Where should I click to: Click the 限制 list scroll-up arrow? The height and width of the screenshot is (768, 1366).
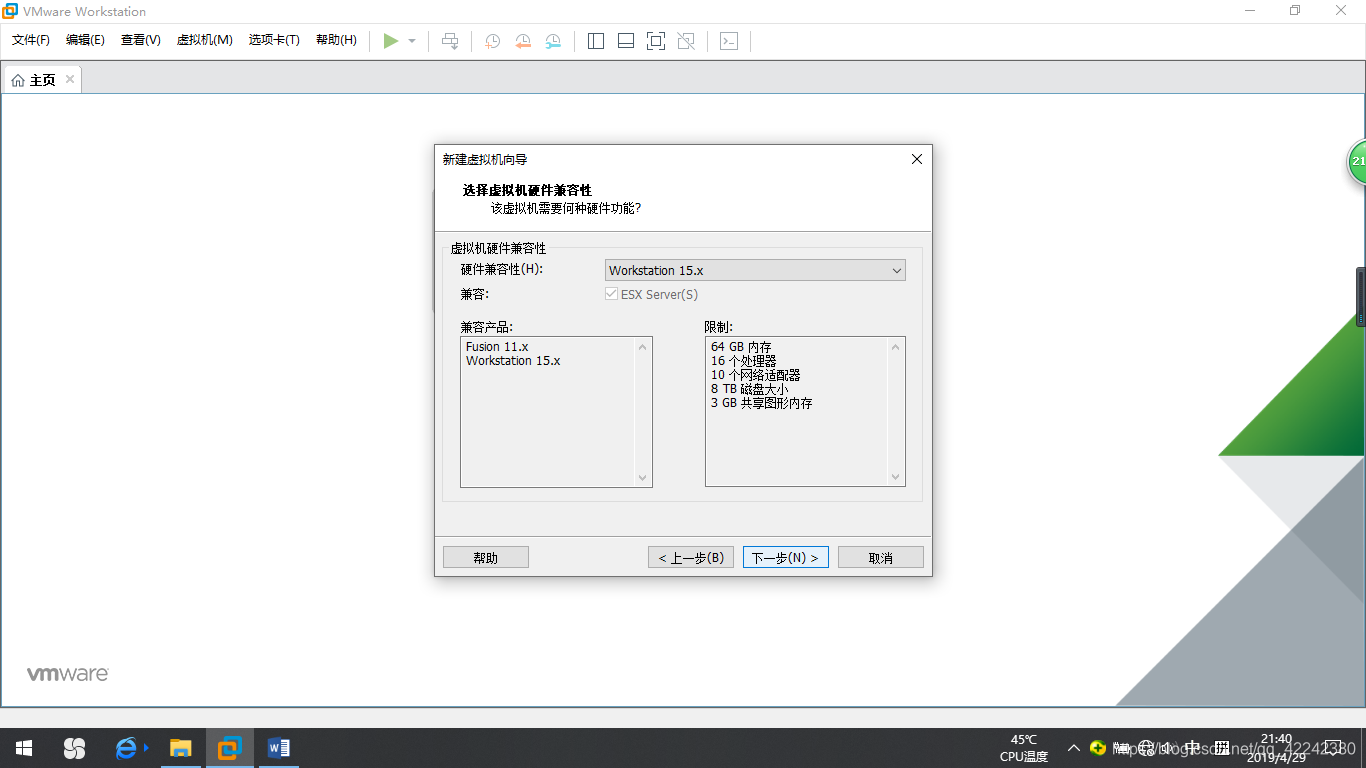[896, 347]
